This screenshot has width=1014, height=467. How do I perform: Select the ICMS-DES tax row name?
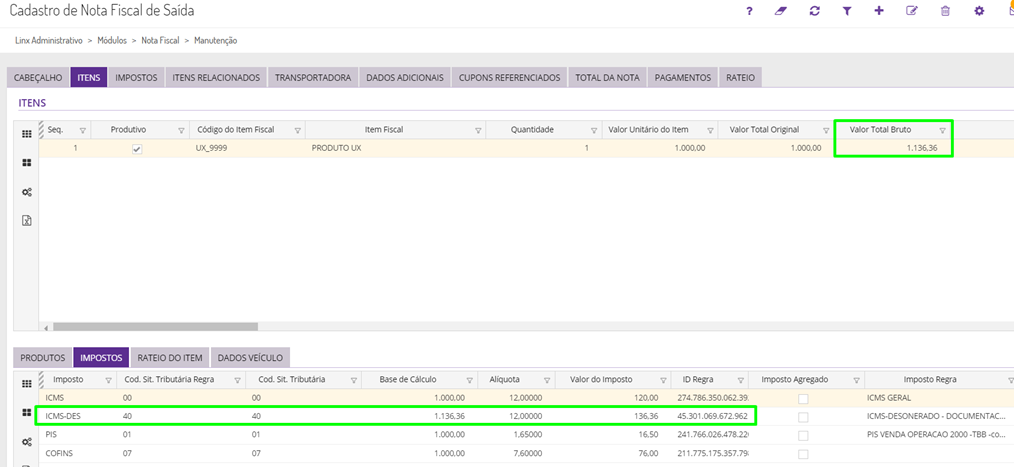click(62, 416)
